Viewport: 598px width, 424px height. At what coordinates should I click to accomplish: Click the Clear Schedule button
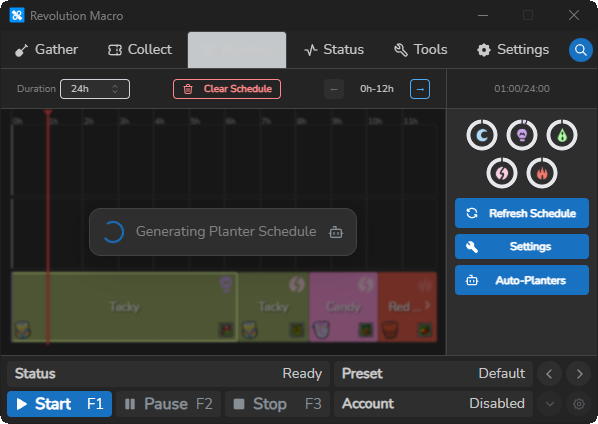(227, 89)
